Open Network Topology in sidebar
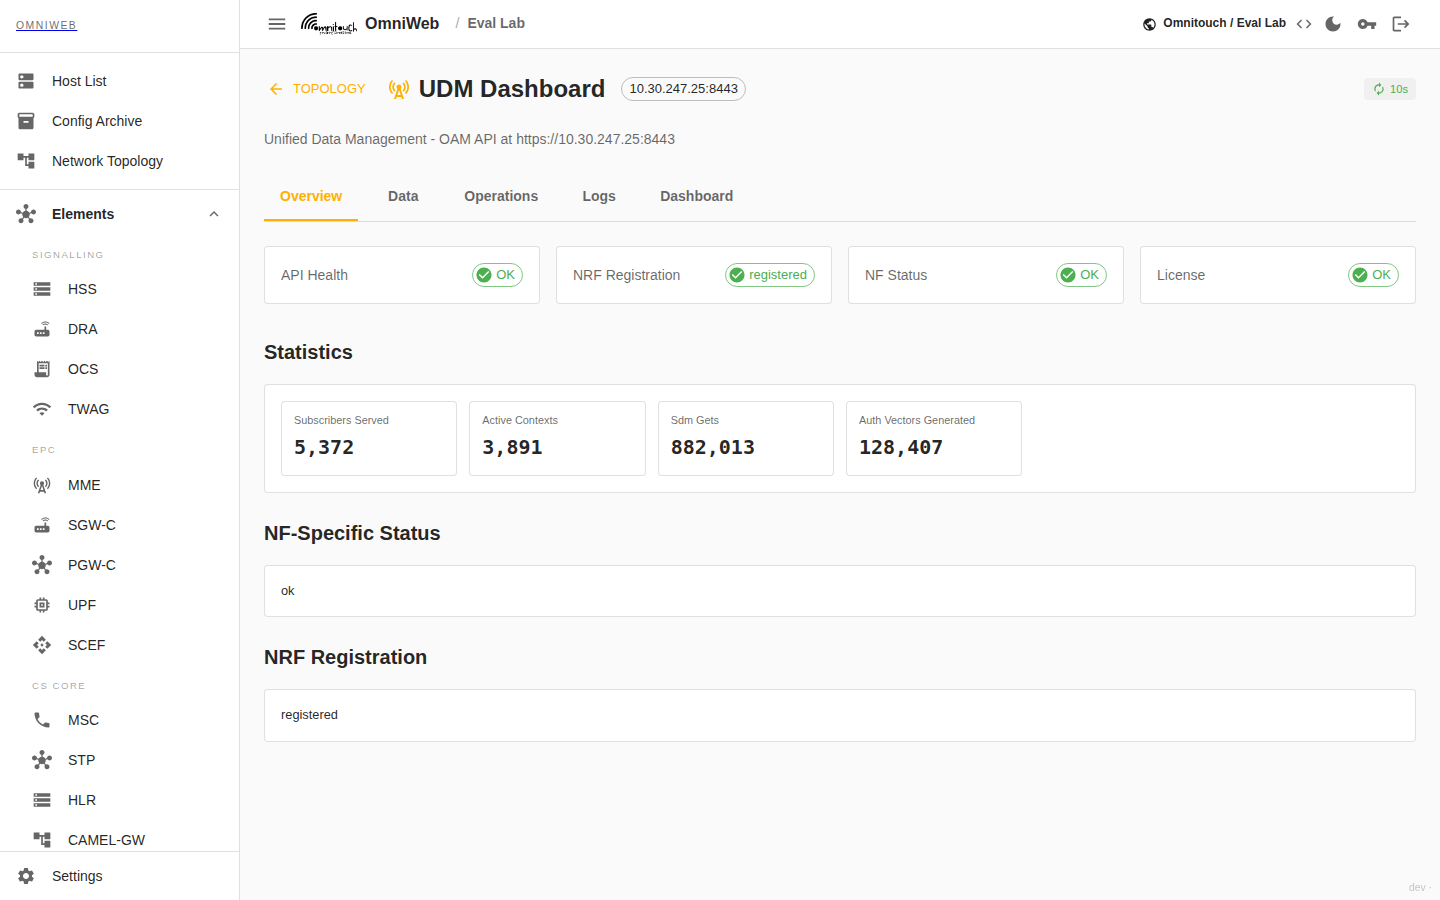Screen dimensions: 1440x900 pos(120,161)
